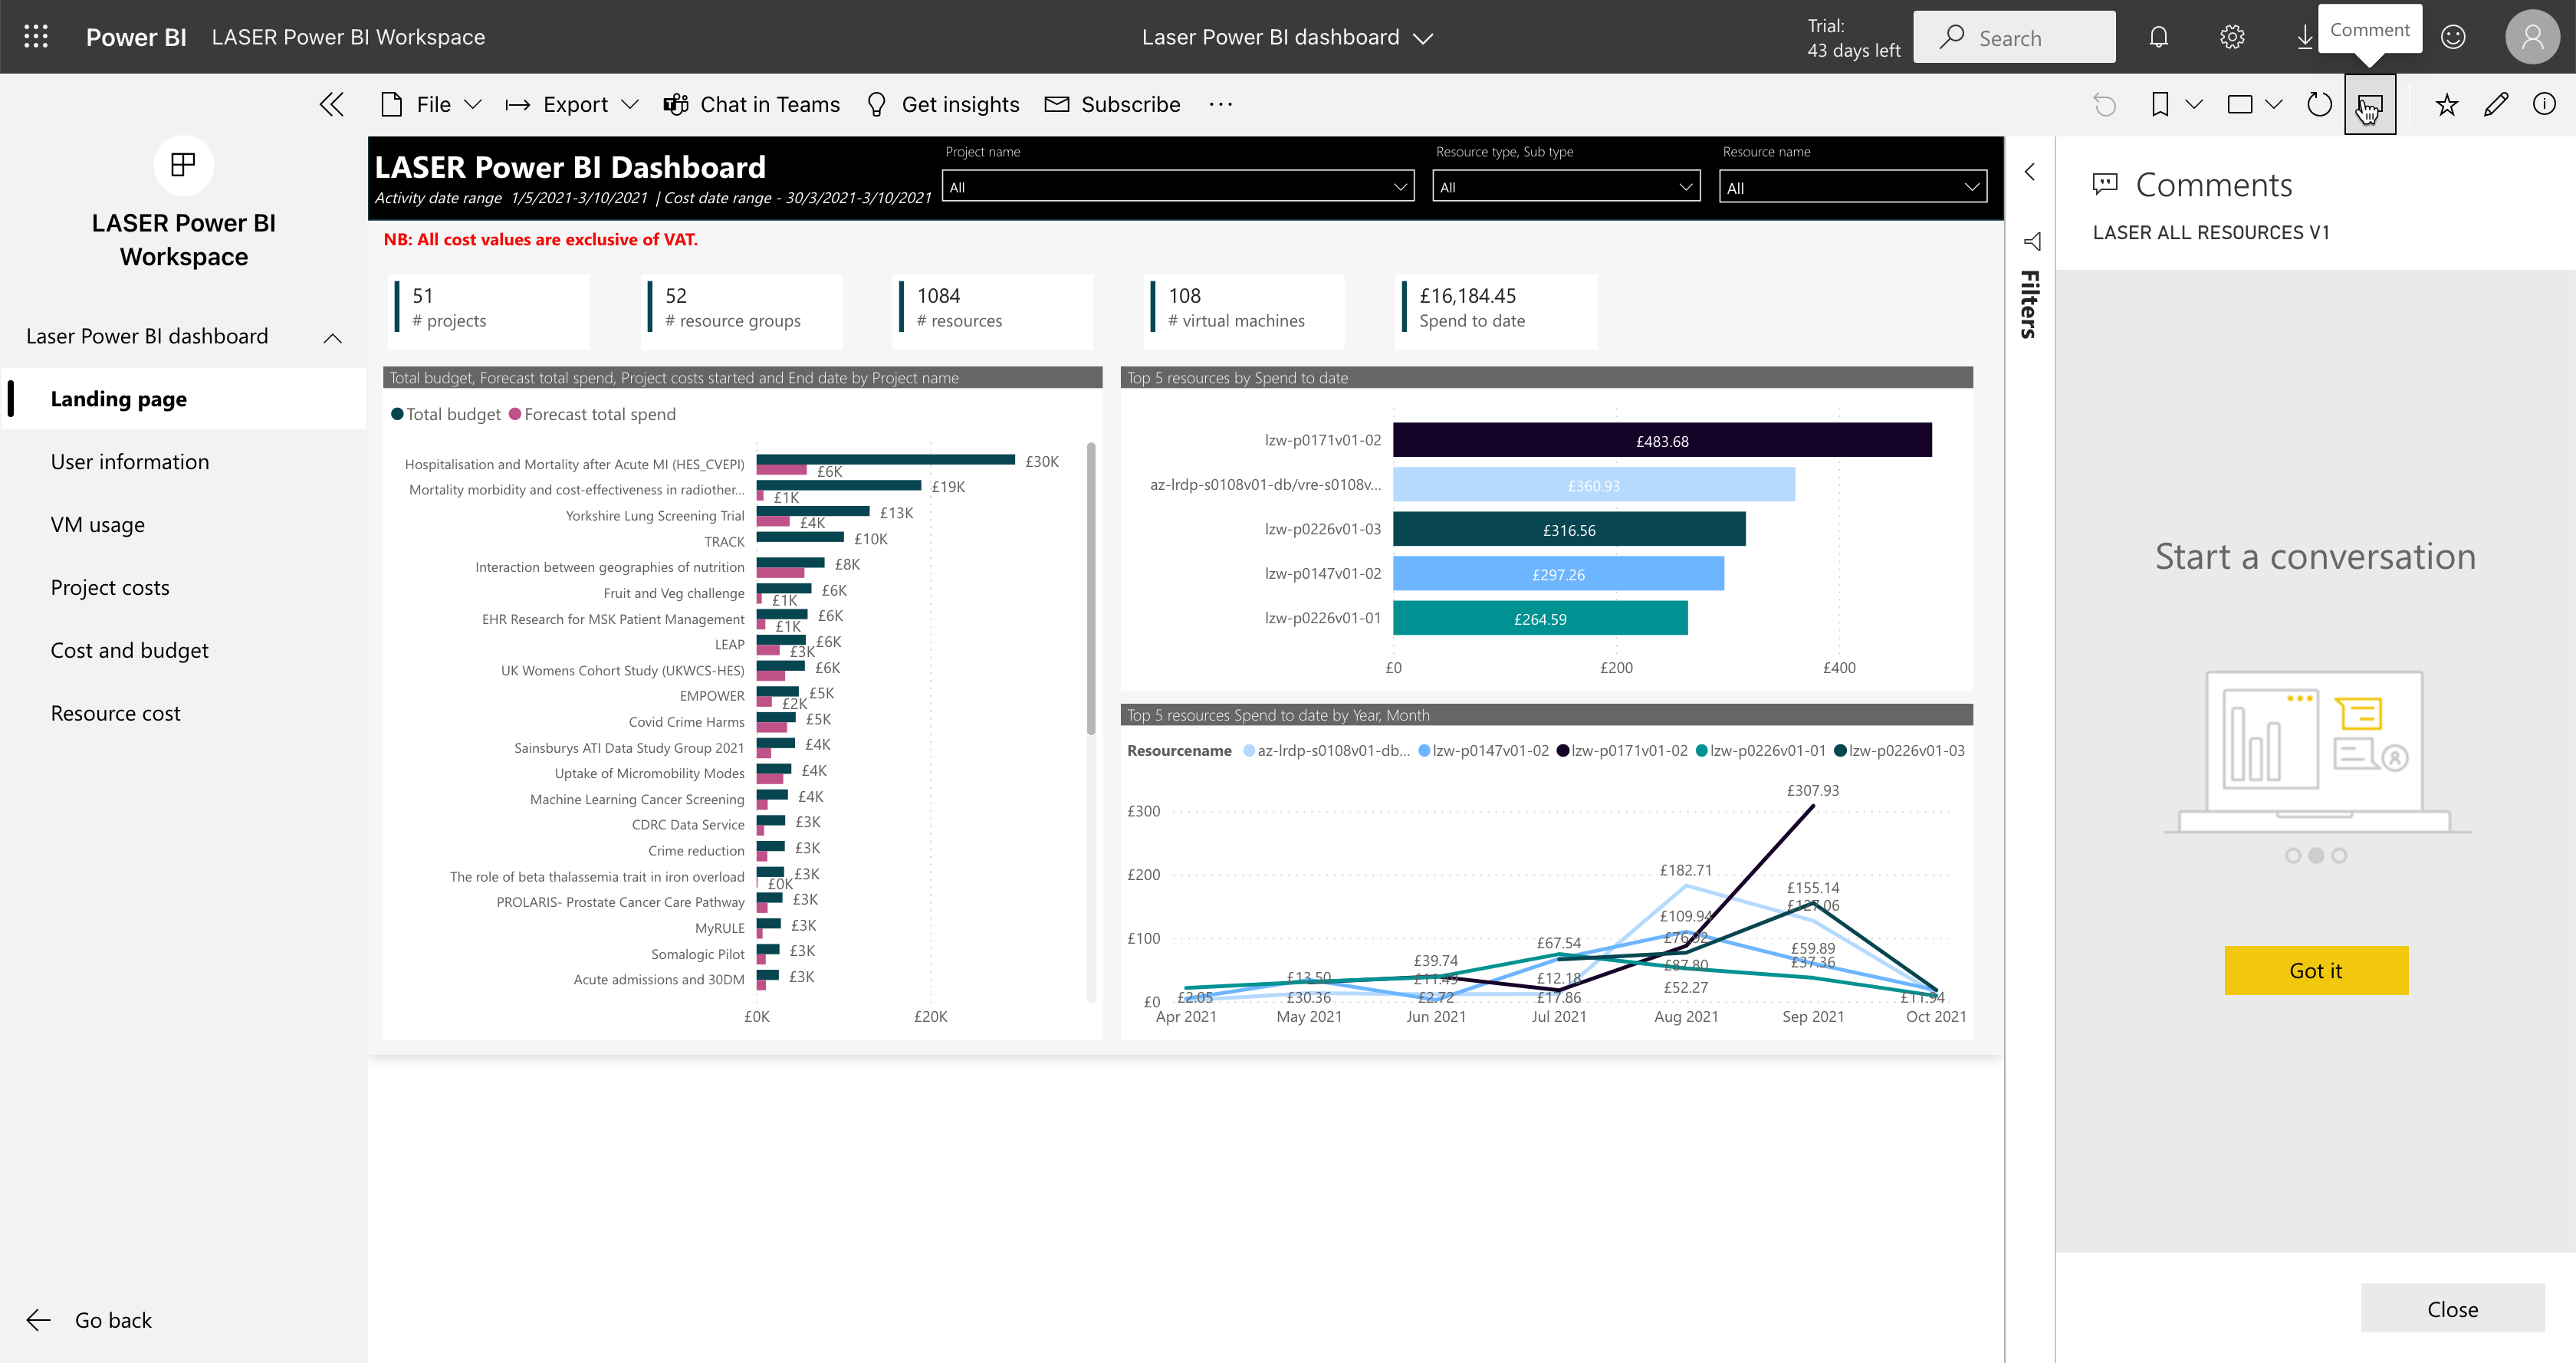Click the Comment icon to open panel

click(2370, 104)
